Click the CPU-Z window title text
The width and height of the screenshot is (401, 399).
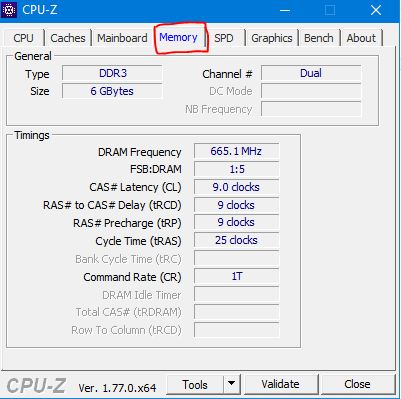[40, 10]
